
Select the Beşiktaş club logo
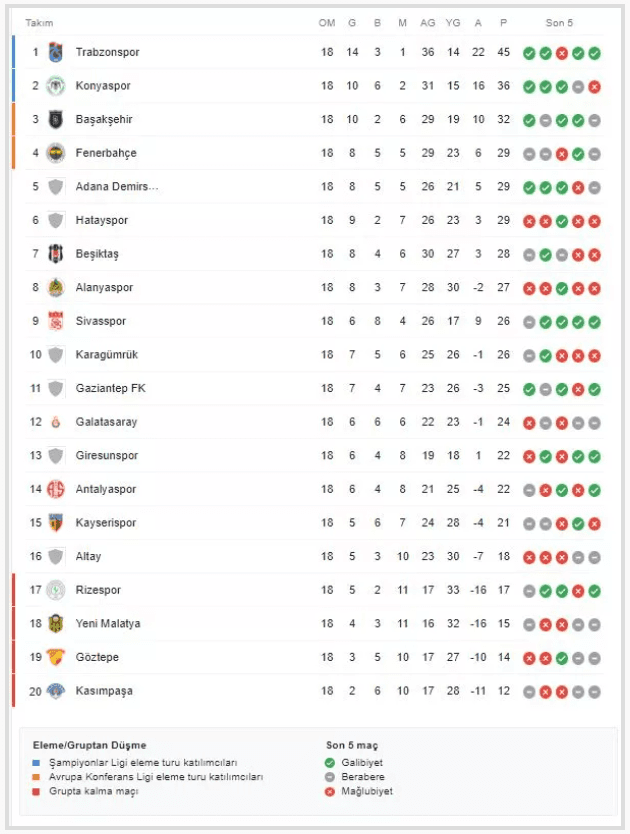click(x=56, y=254)
